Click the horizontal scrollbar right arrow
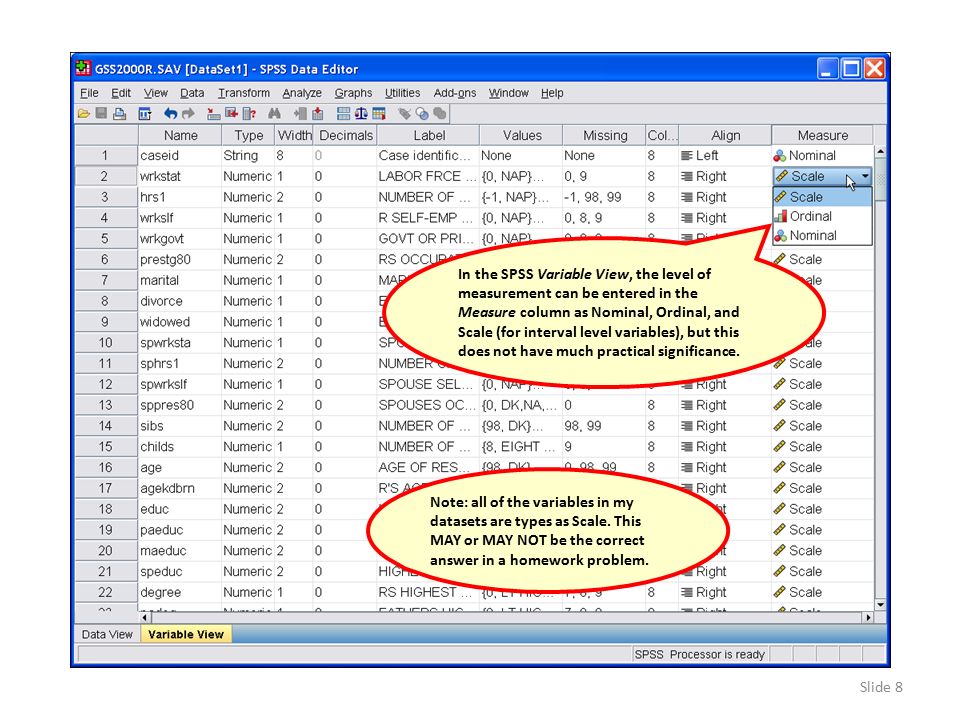The image size is (960, 720). (868, 618)
